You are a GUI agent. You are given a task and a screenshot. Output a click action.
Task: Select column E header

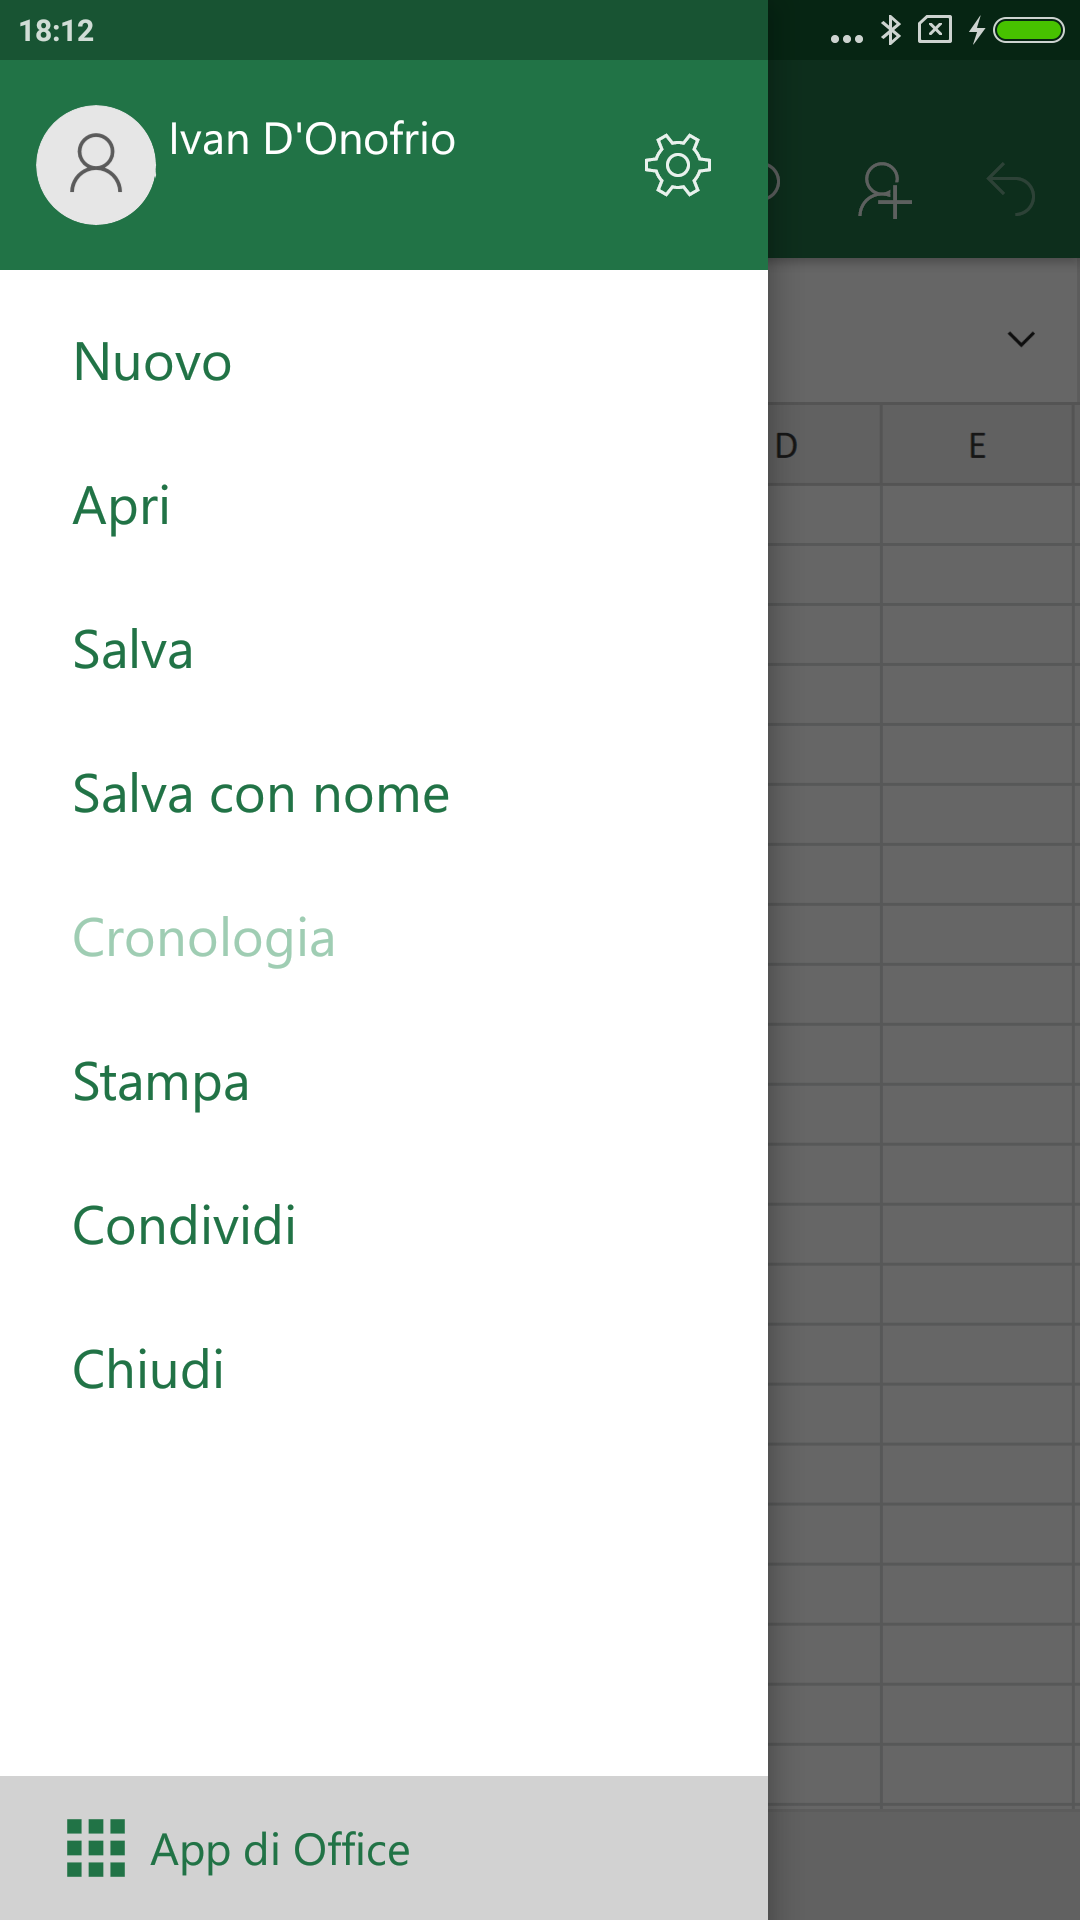pos(977,445)
